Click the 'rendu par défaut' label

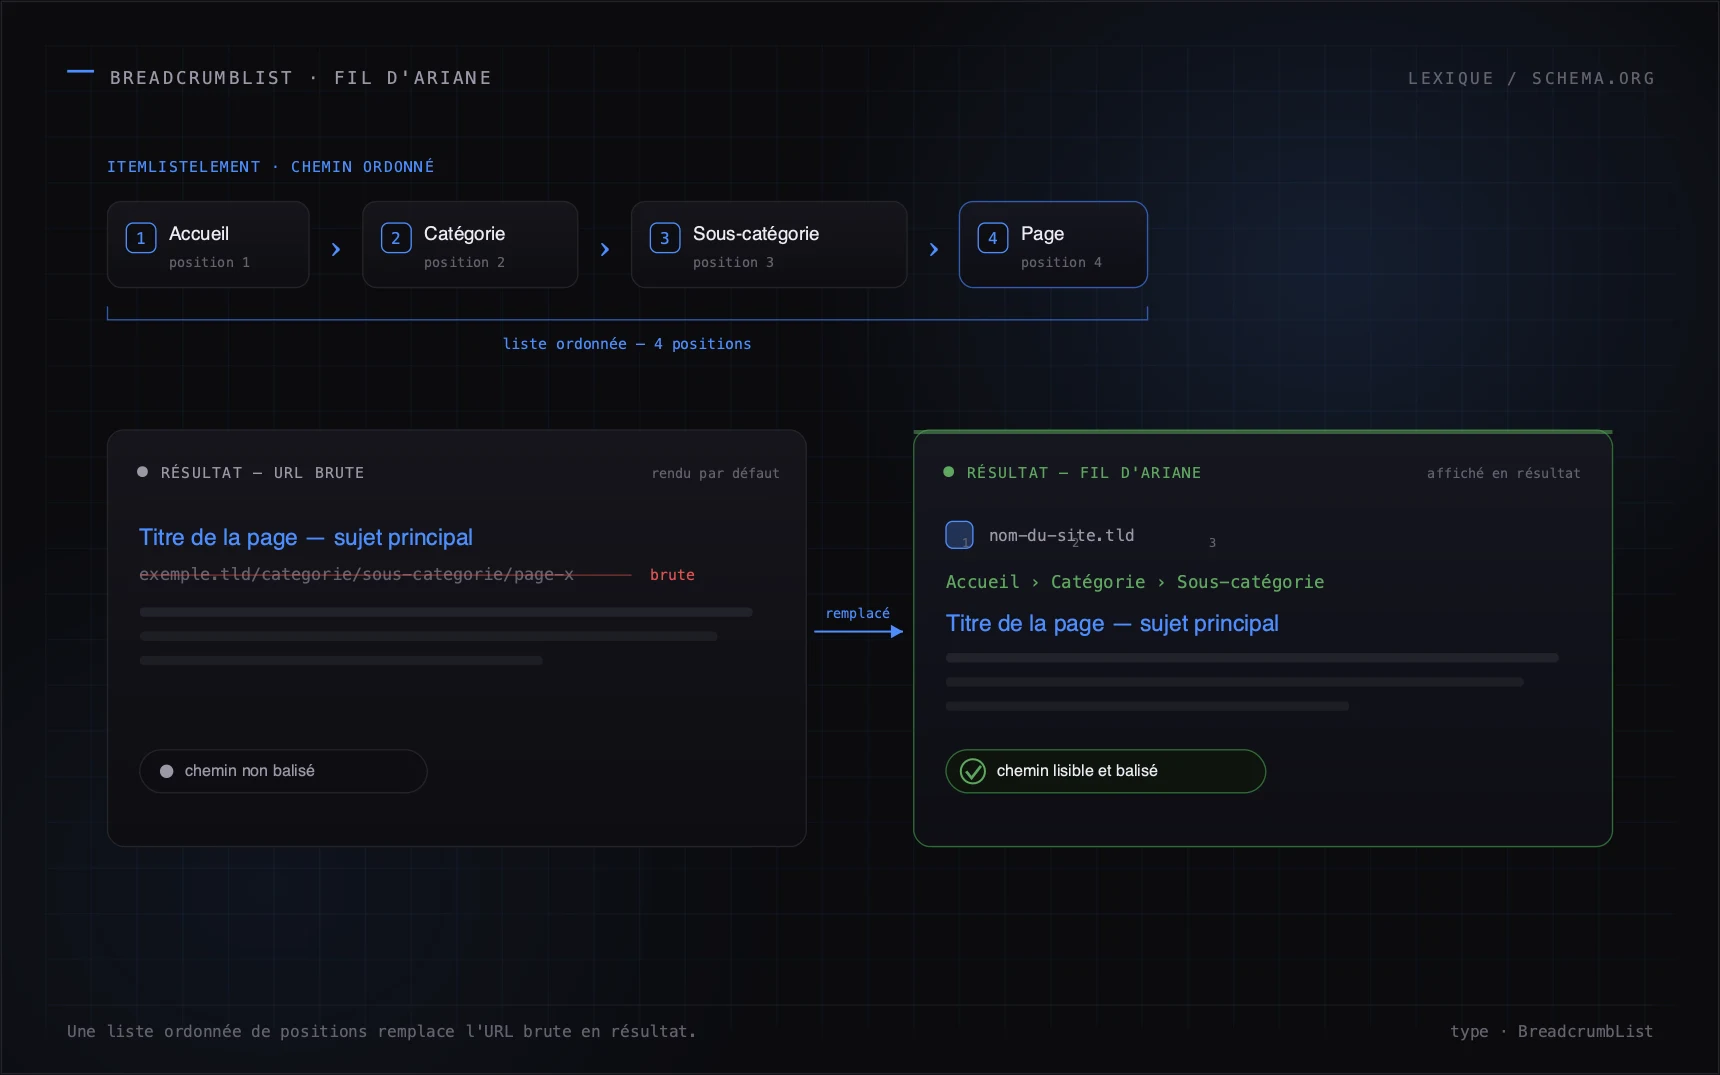tap(715, 473)
